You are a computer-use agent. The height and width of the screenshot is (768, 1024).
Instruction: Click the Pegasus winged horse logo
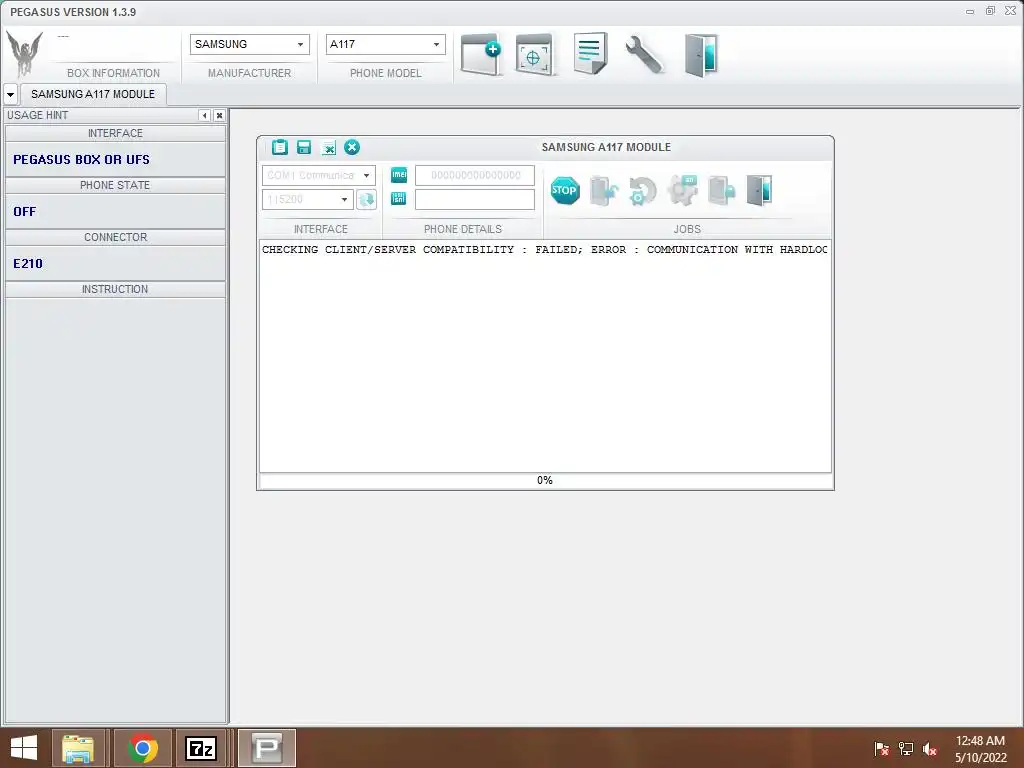[24, 54]
